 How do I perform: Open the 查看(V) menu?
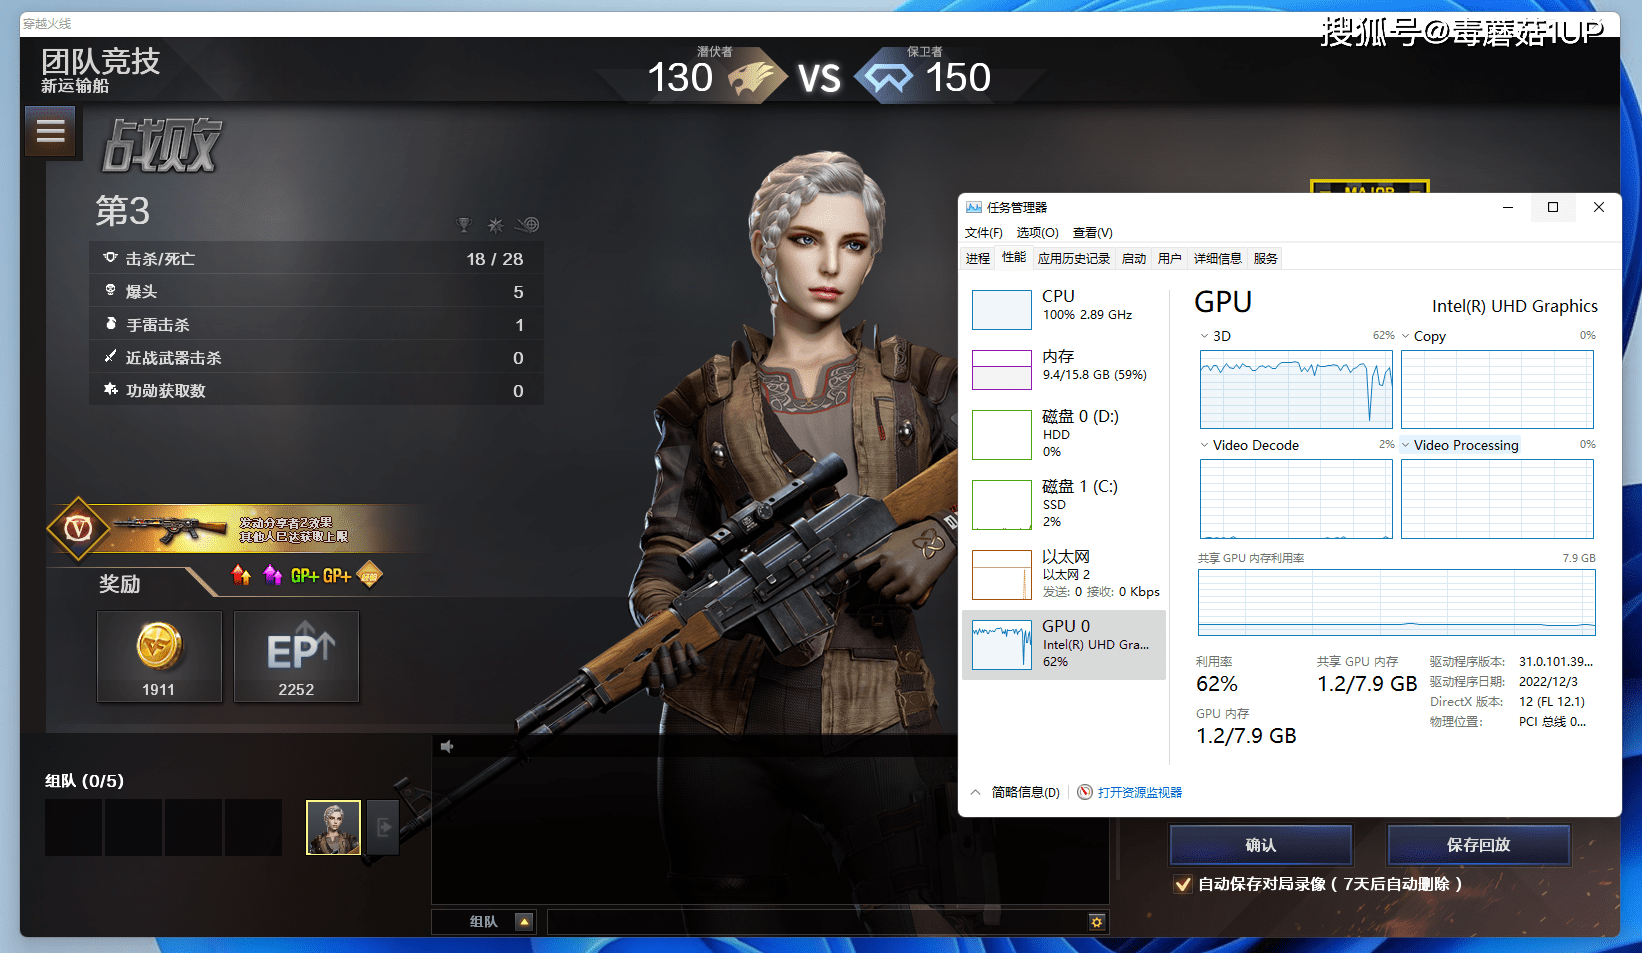coord(1093,233)
